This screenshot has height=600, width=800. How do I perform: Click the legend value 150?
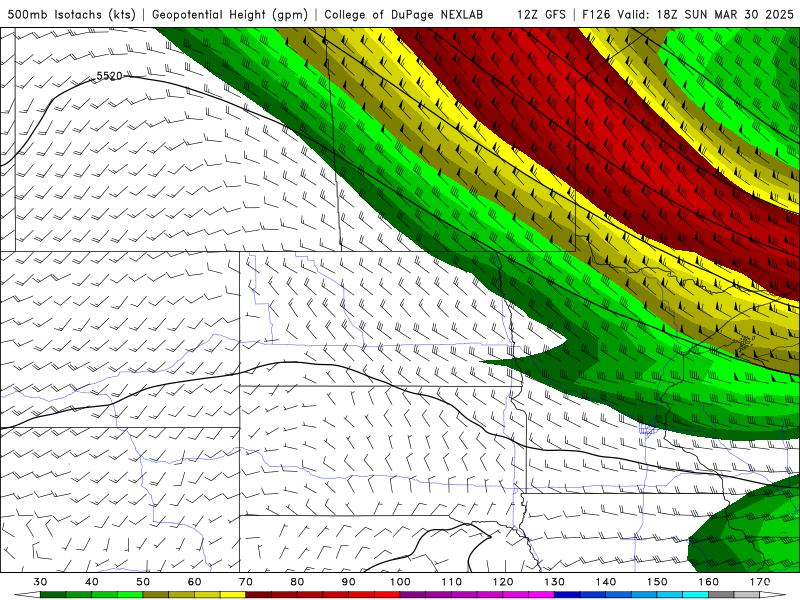click(x=657, y=582)
